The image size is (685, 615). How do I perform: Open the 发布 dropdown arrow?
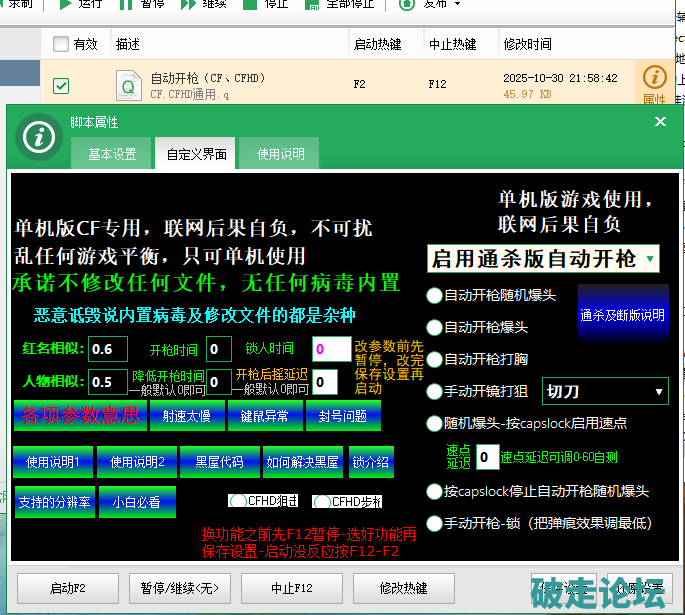460,4
